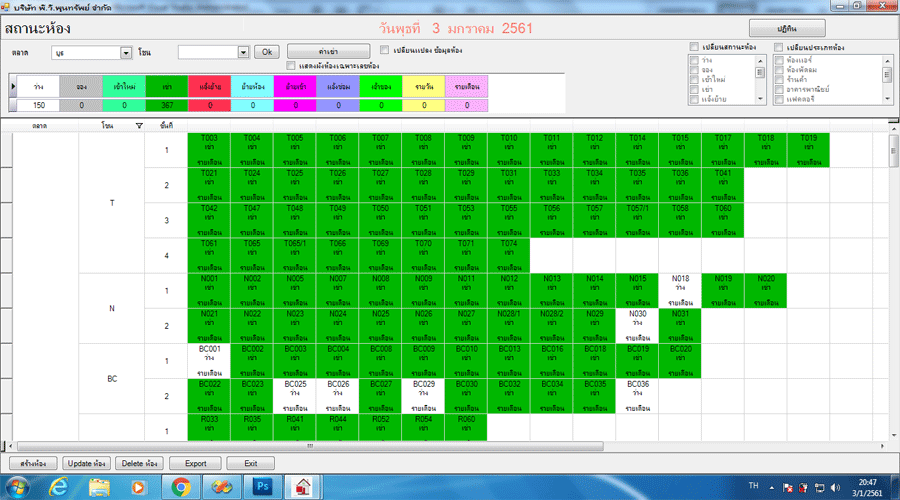Viewport: 900px width, 500px height.
Task: Open Google Chrome from the taskbar
Action: (x=181, y=487)
